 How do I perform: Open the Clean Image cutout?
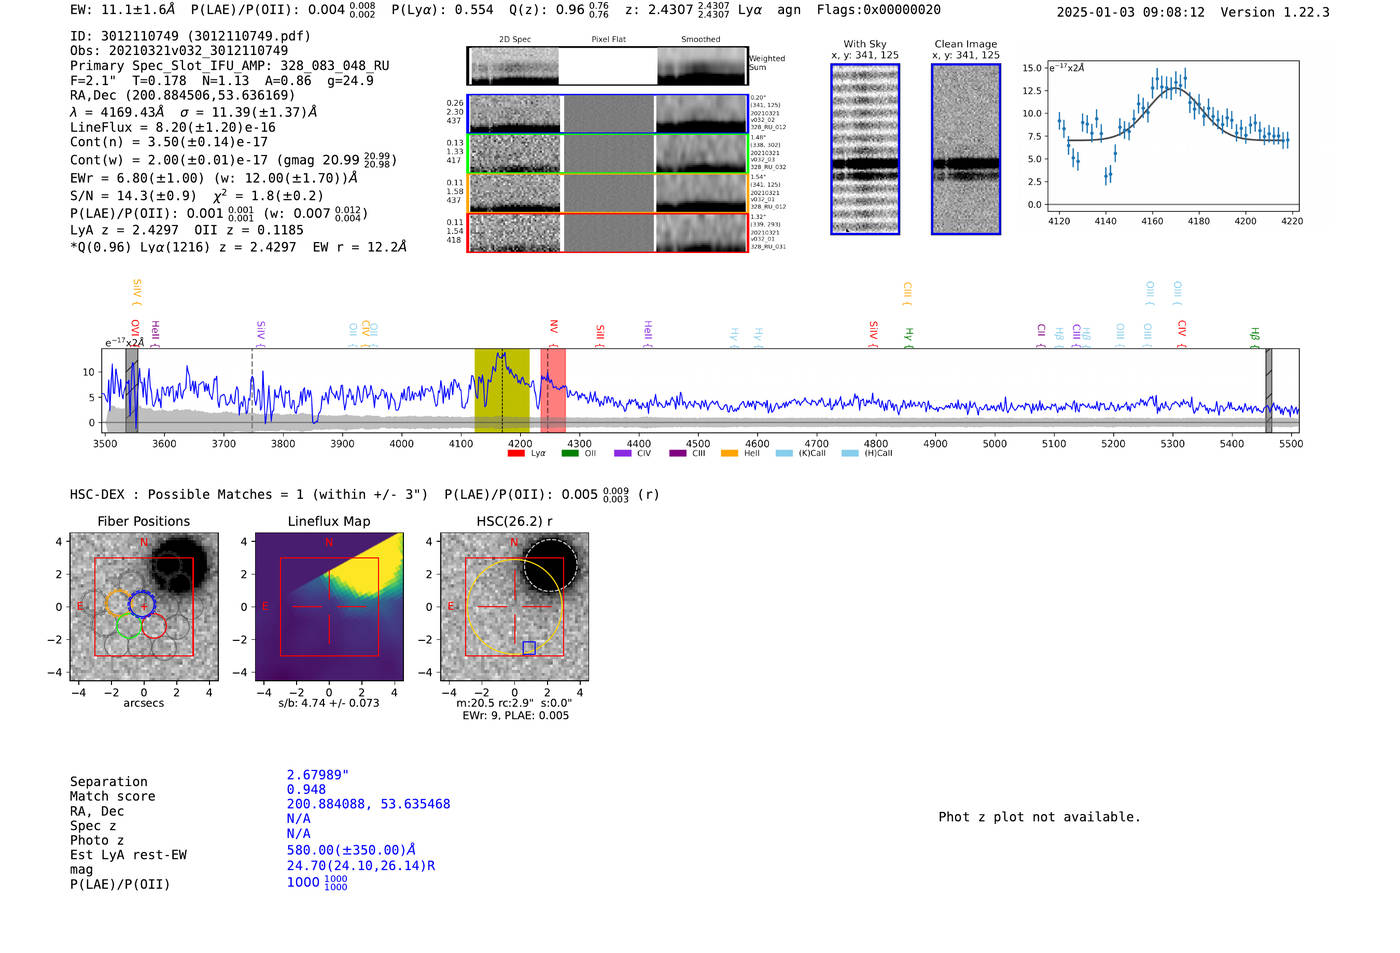point(966,149)
